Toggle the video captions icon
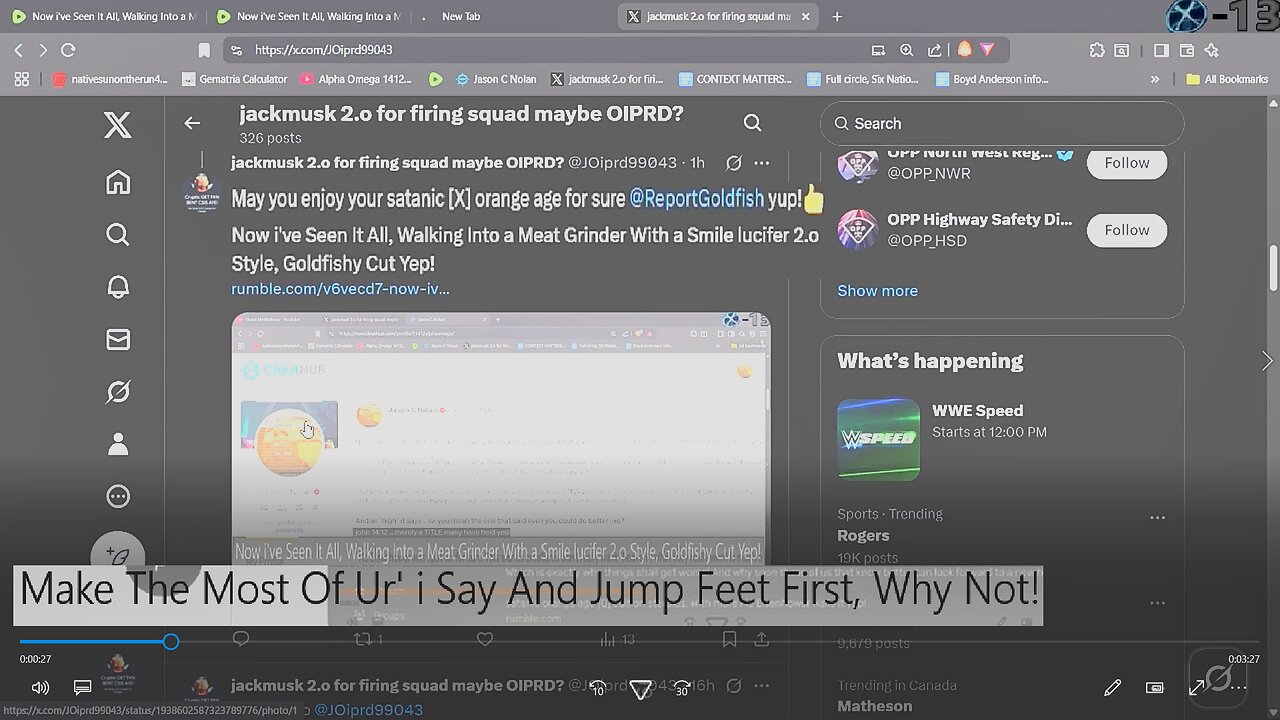The width and height of the screenshot is (1280, 720). tap(83, 688)
